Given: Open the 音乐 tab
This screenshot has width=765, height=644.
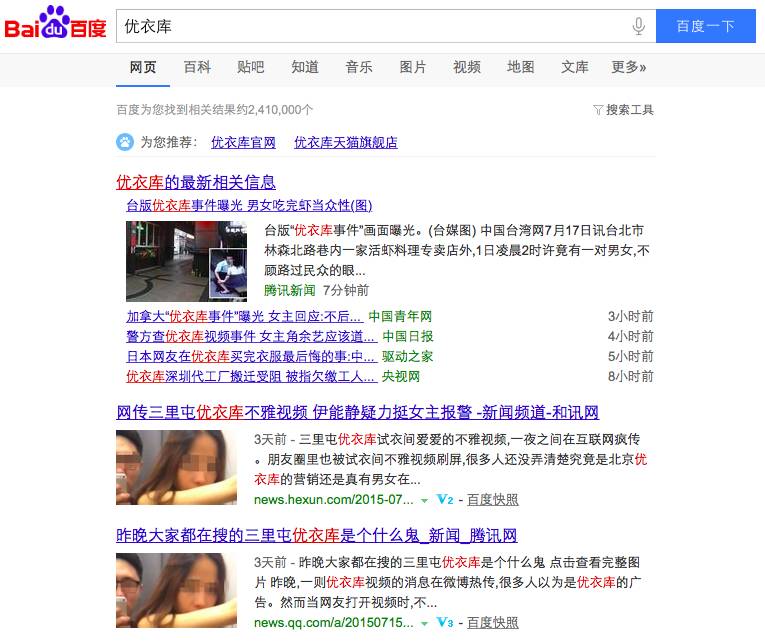Looking at the screenshot, I should 359,67.
